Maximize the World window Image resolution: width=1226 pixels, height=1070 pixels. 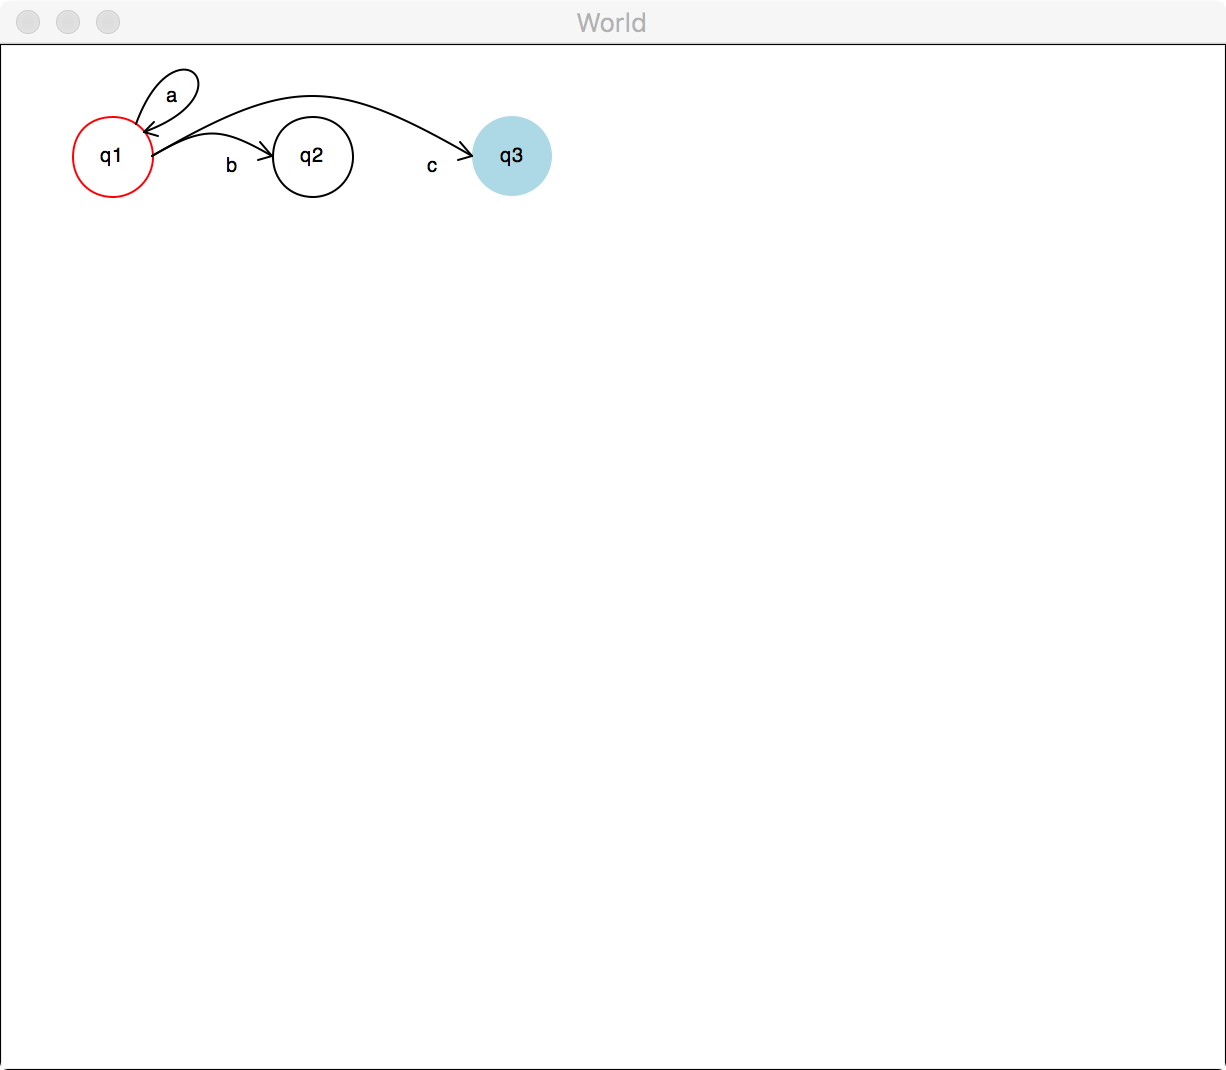pos(108,22)
